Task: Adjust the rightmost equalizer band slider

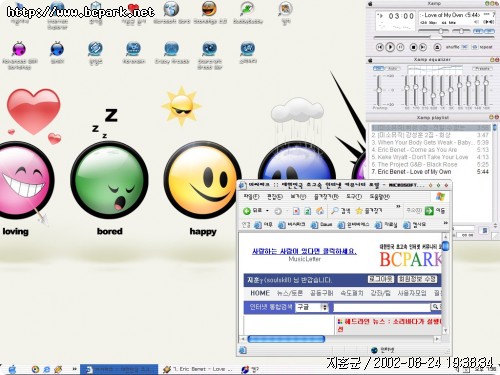Action: pyautogui.click(x=486, y=90)
